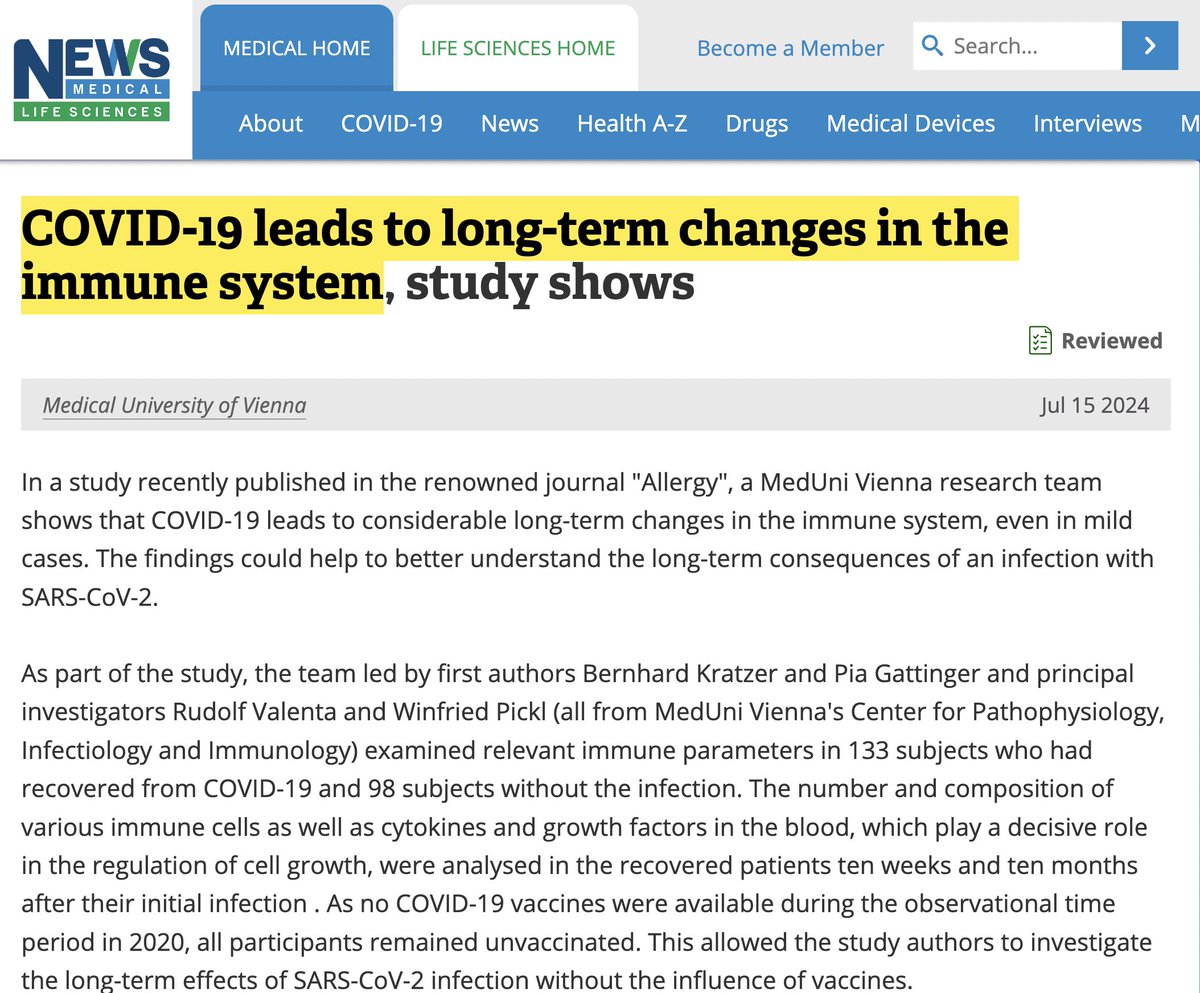Switch to Life Sciences Home tab
Screen dimensions: 1200x993
tap(518, 48)
